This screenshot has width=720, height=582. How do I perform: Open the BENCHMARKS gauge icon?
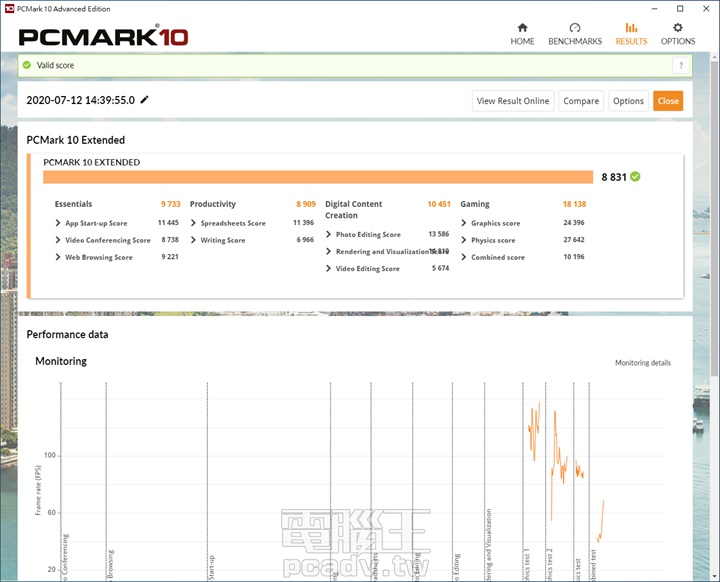pos(575,29)
